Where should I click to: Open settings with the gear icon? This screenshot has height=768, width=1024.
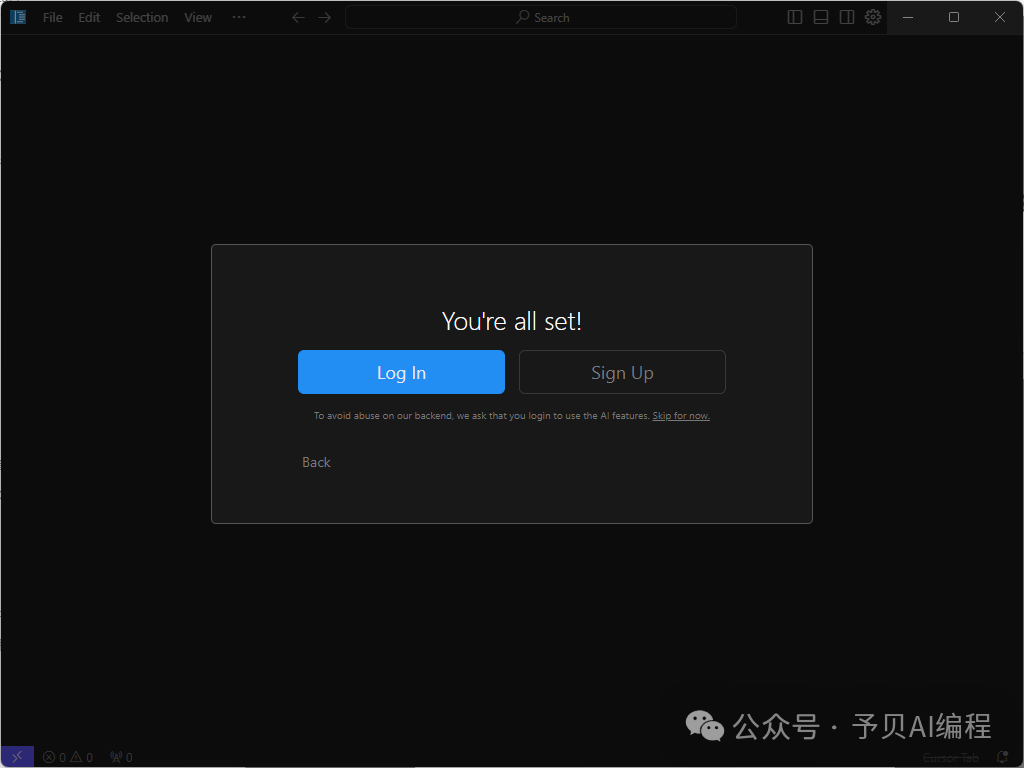tap(873, 17)
